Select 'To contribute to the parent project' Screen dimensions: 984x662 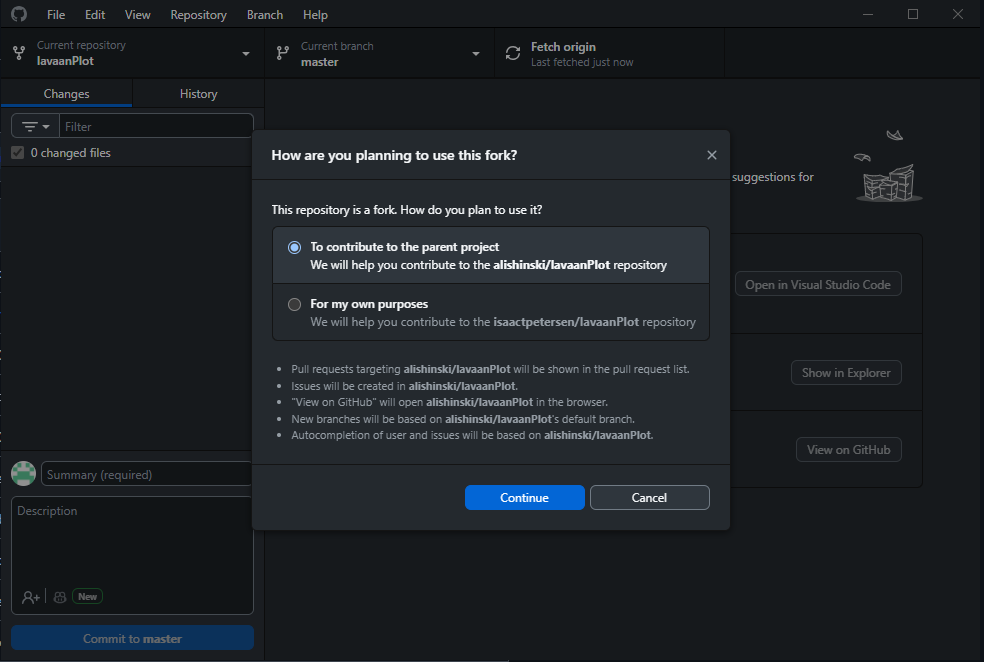pyautogui.click(x=294, y=247)
